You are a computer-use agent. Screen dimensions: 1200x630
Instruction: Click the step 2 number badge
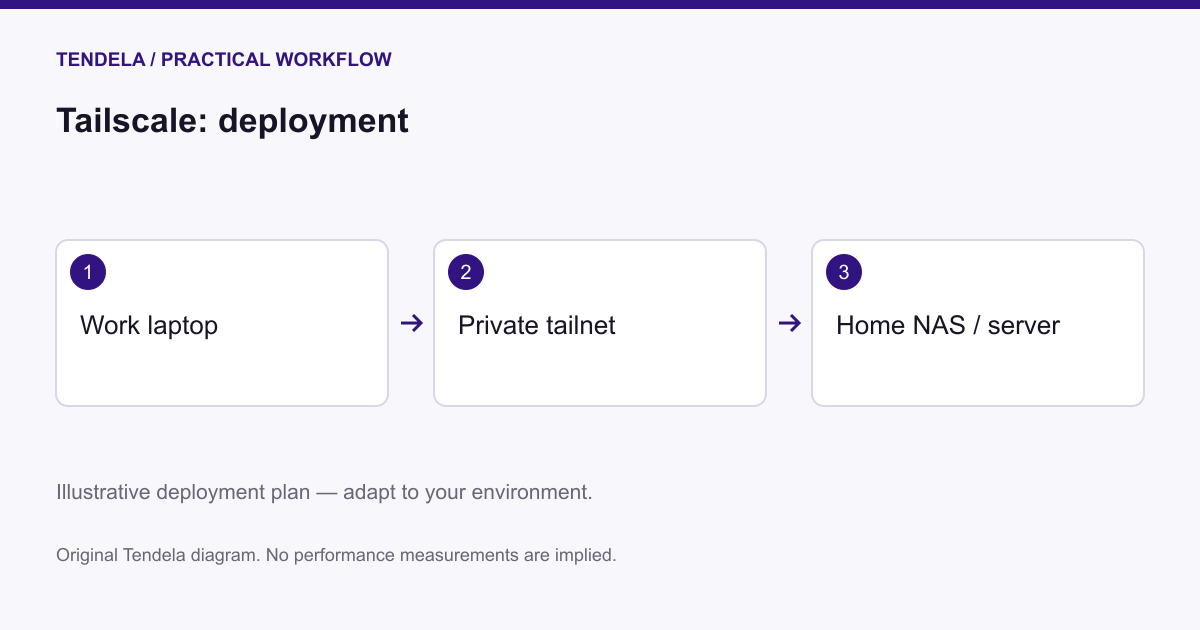pyautogui.click(x=466, y=272)
